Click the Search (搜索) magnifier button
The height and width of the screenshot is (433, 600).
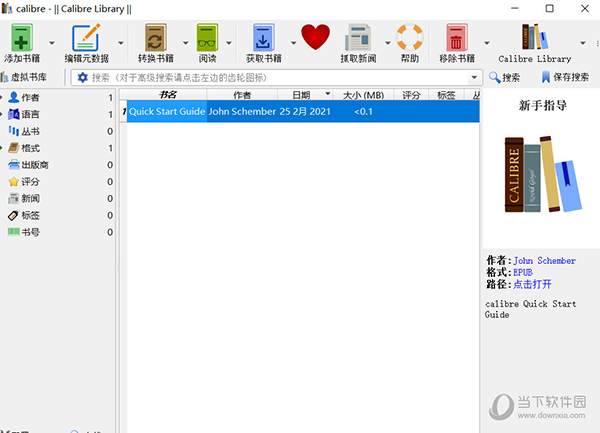(504, 78)
